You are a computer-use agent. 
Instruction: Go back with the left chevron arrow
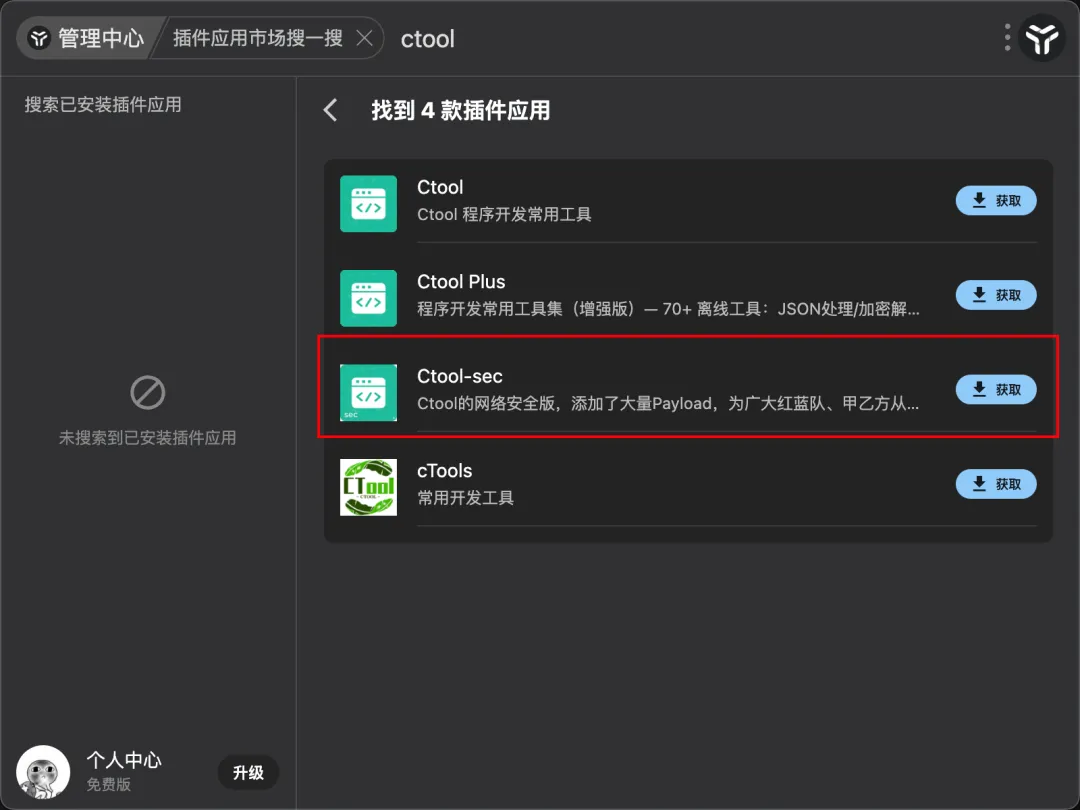[x=331, y=110]
